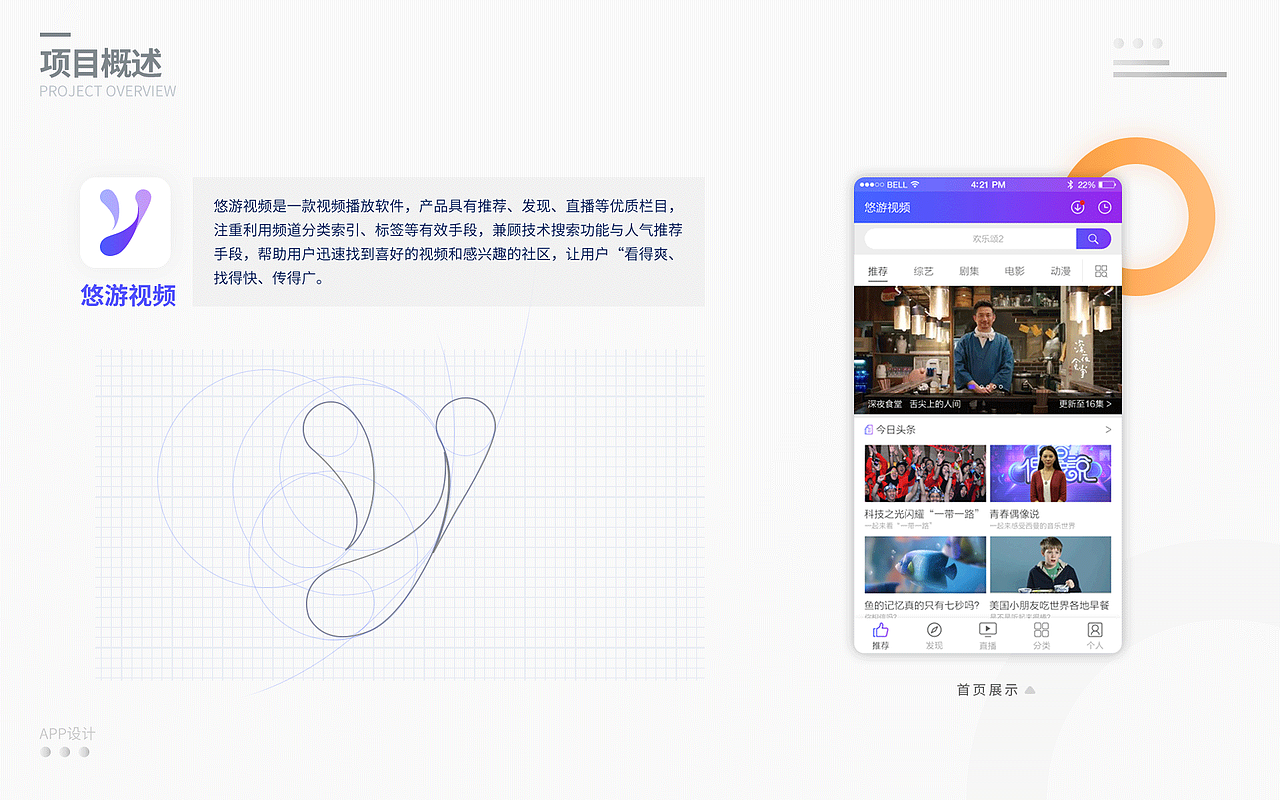Screen dimensions: 1280x800
Task: Click the search field showing 欢乐颂2
Action: [x=970, y=239]
